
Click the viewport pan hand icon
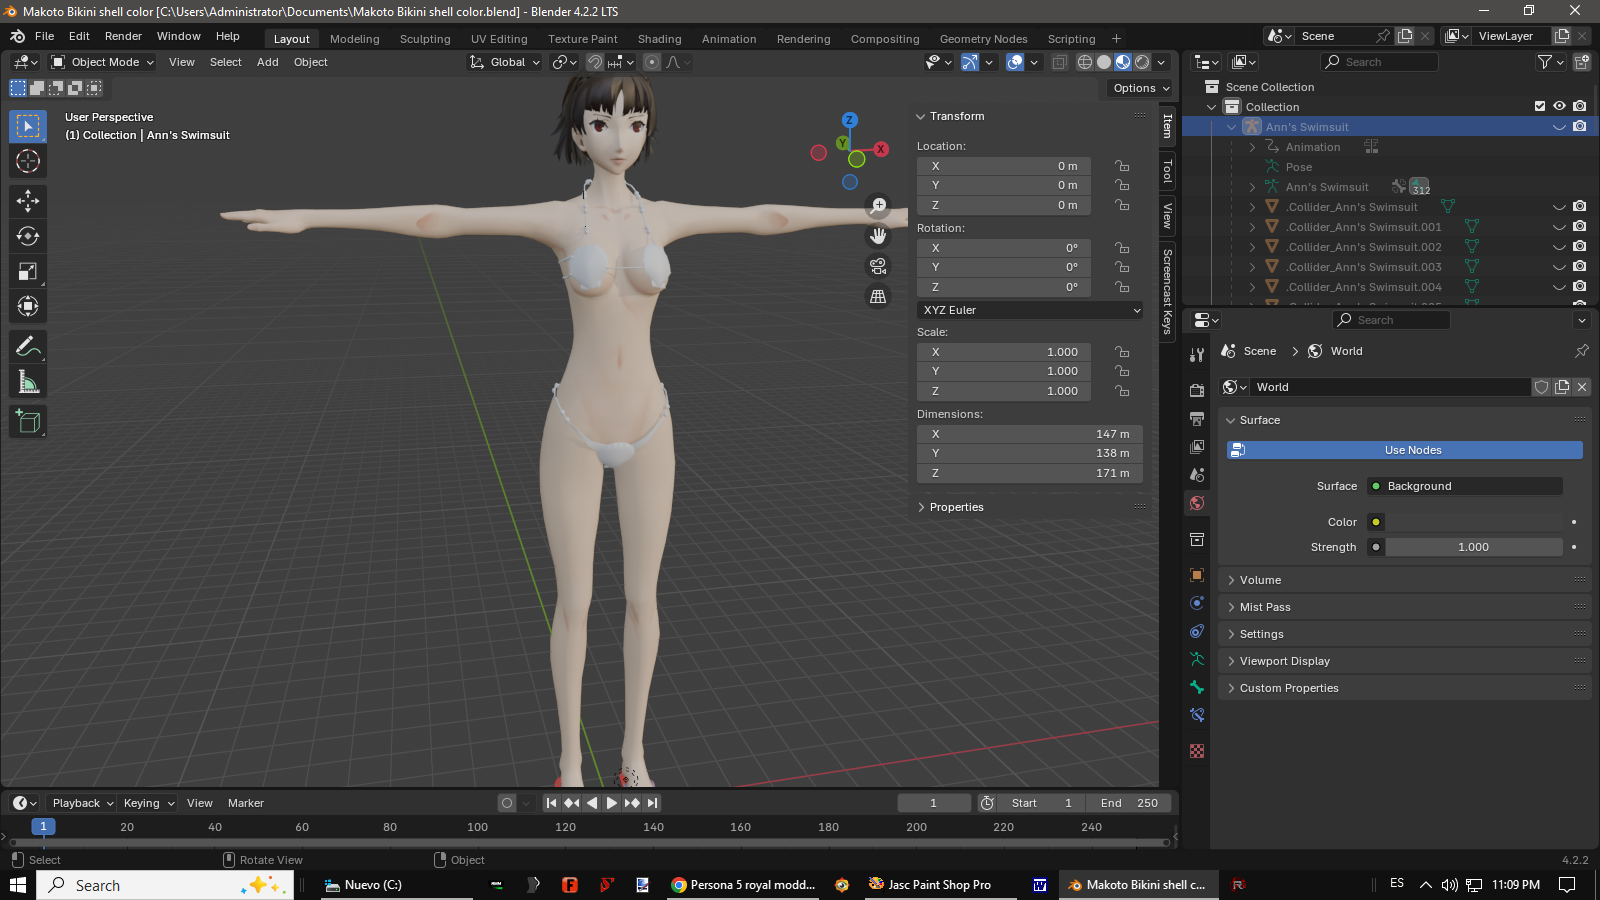point(878,235)
